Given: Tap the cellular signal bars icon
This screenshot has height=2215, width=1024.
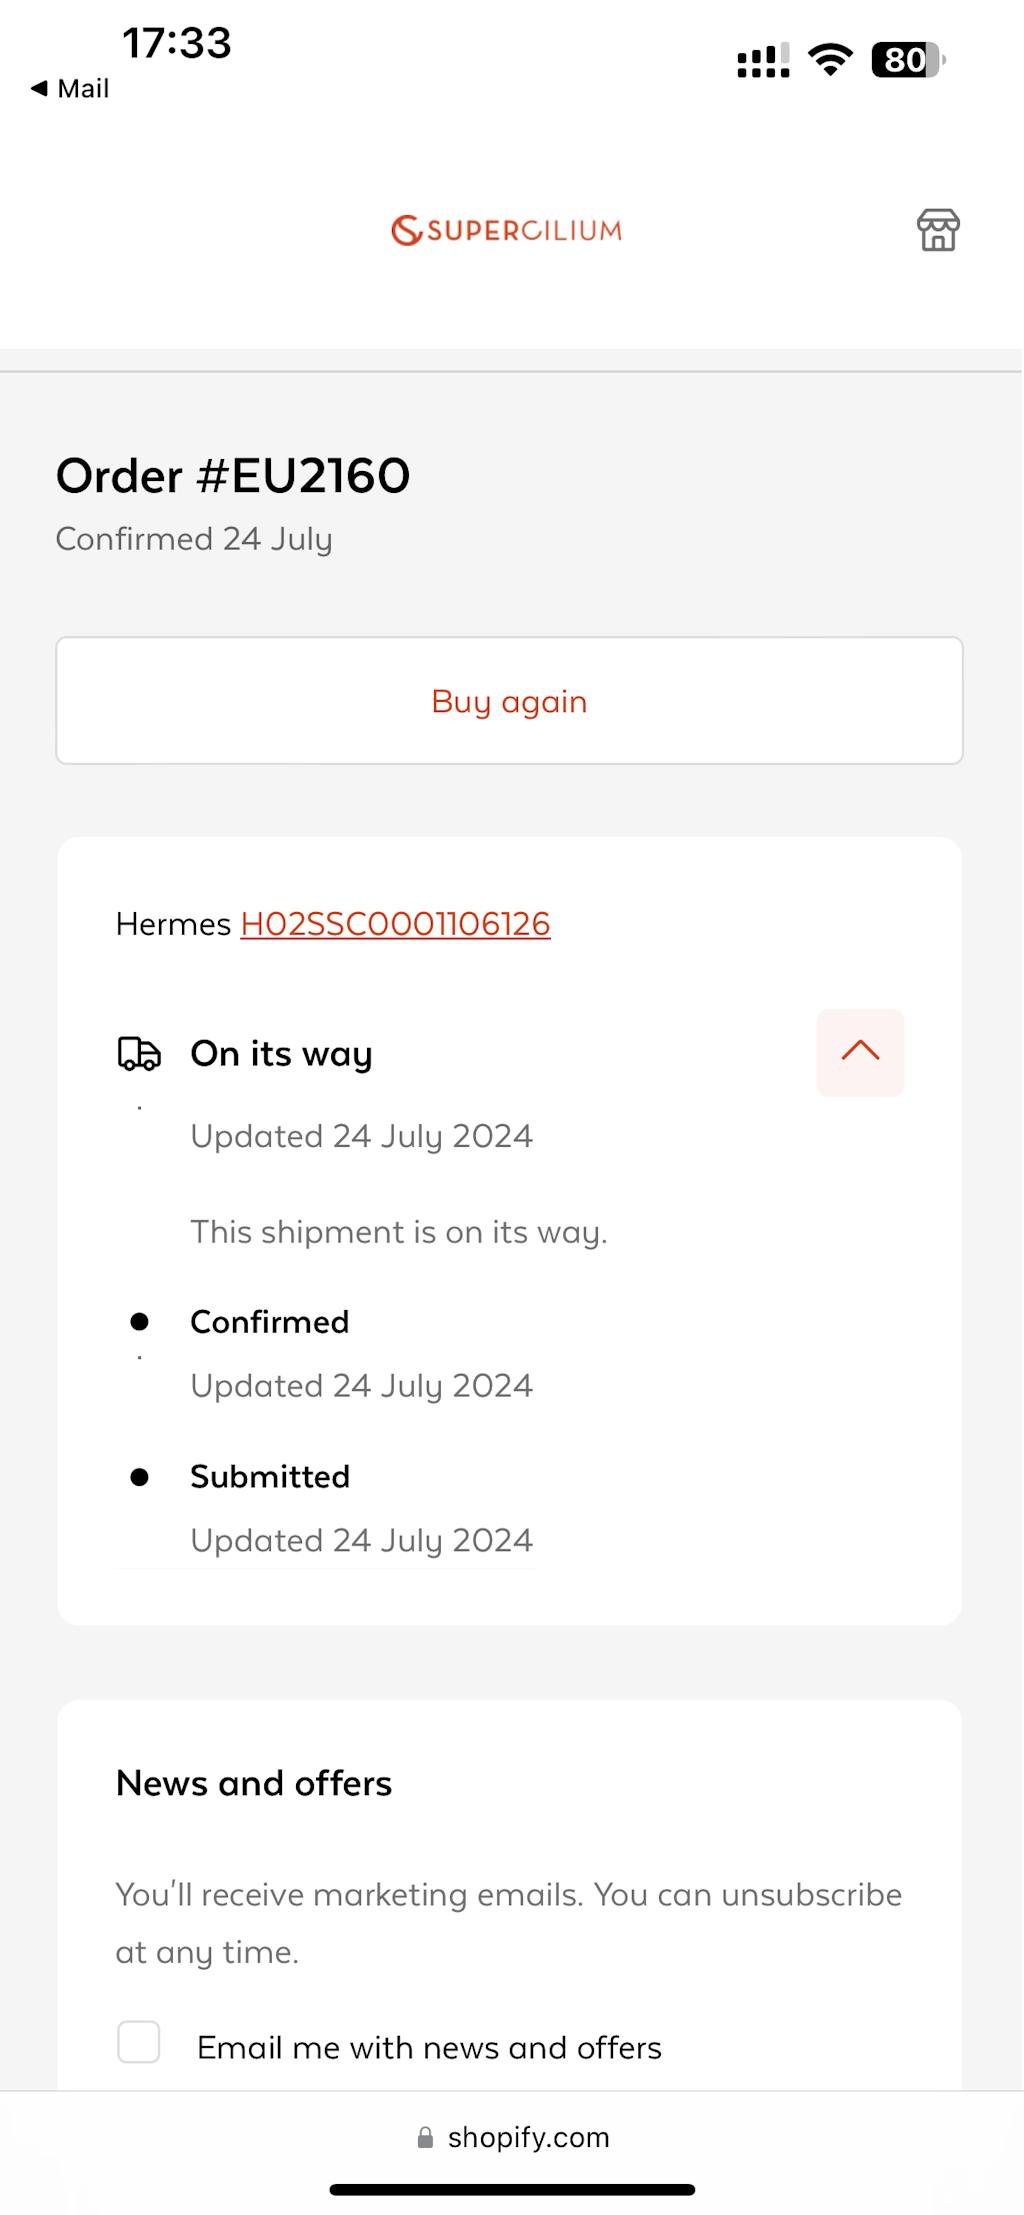Looking at the screenshot, I should coord(763,60).
